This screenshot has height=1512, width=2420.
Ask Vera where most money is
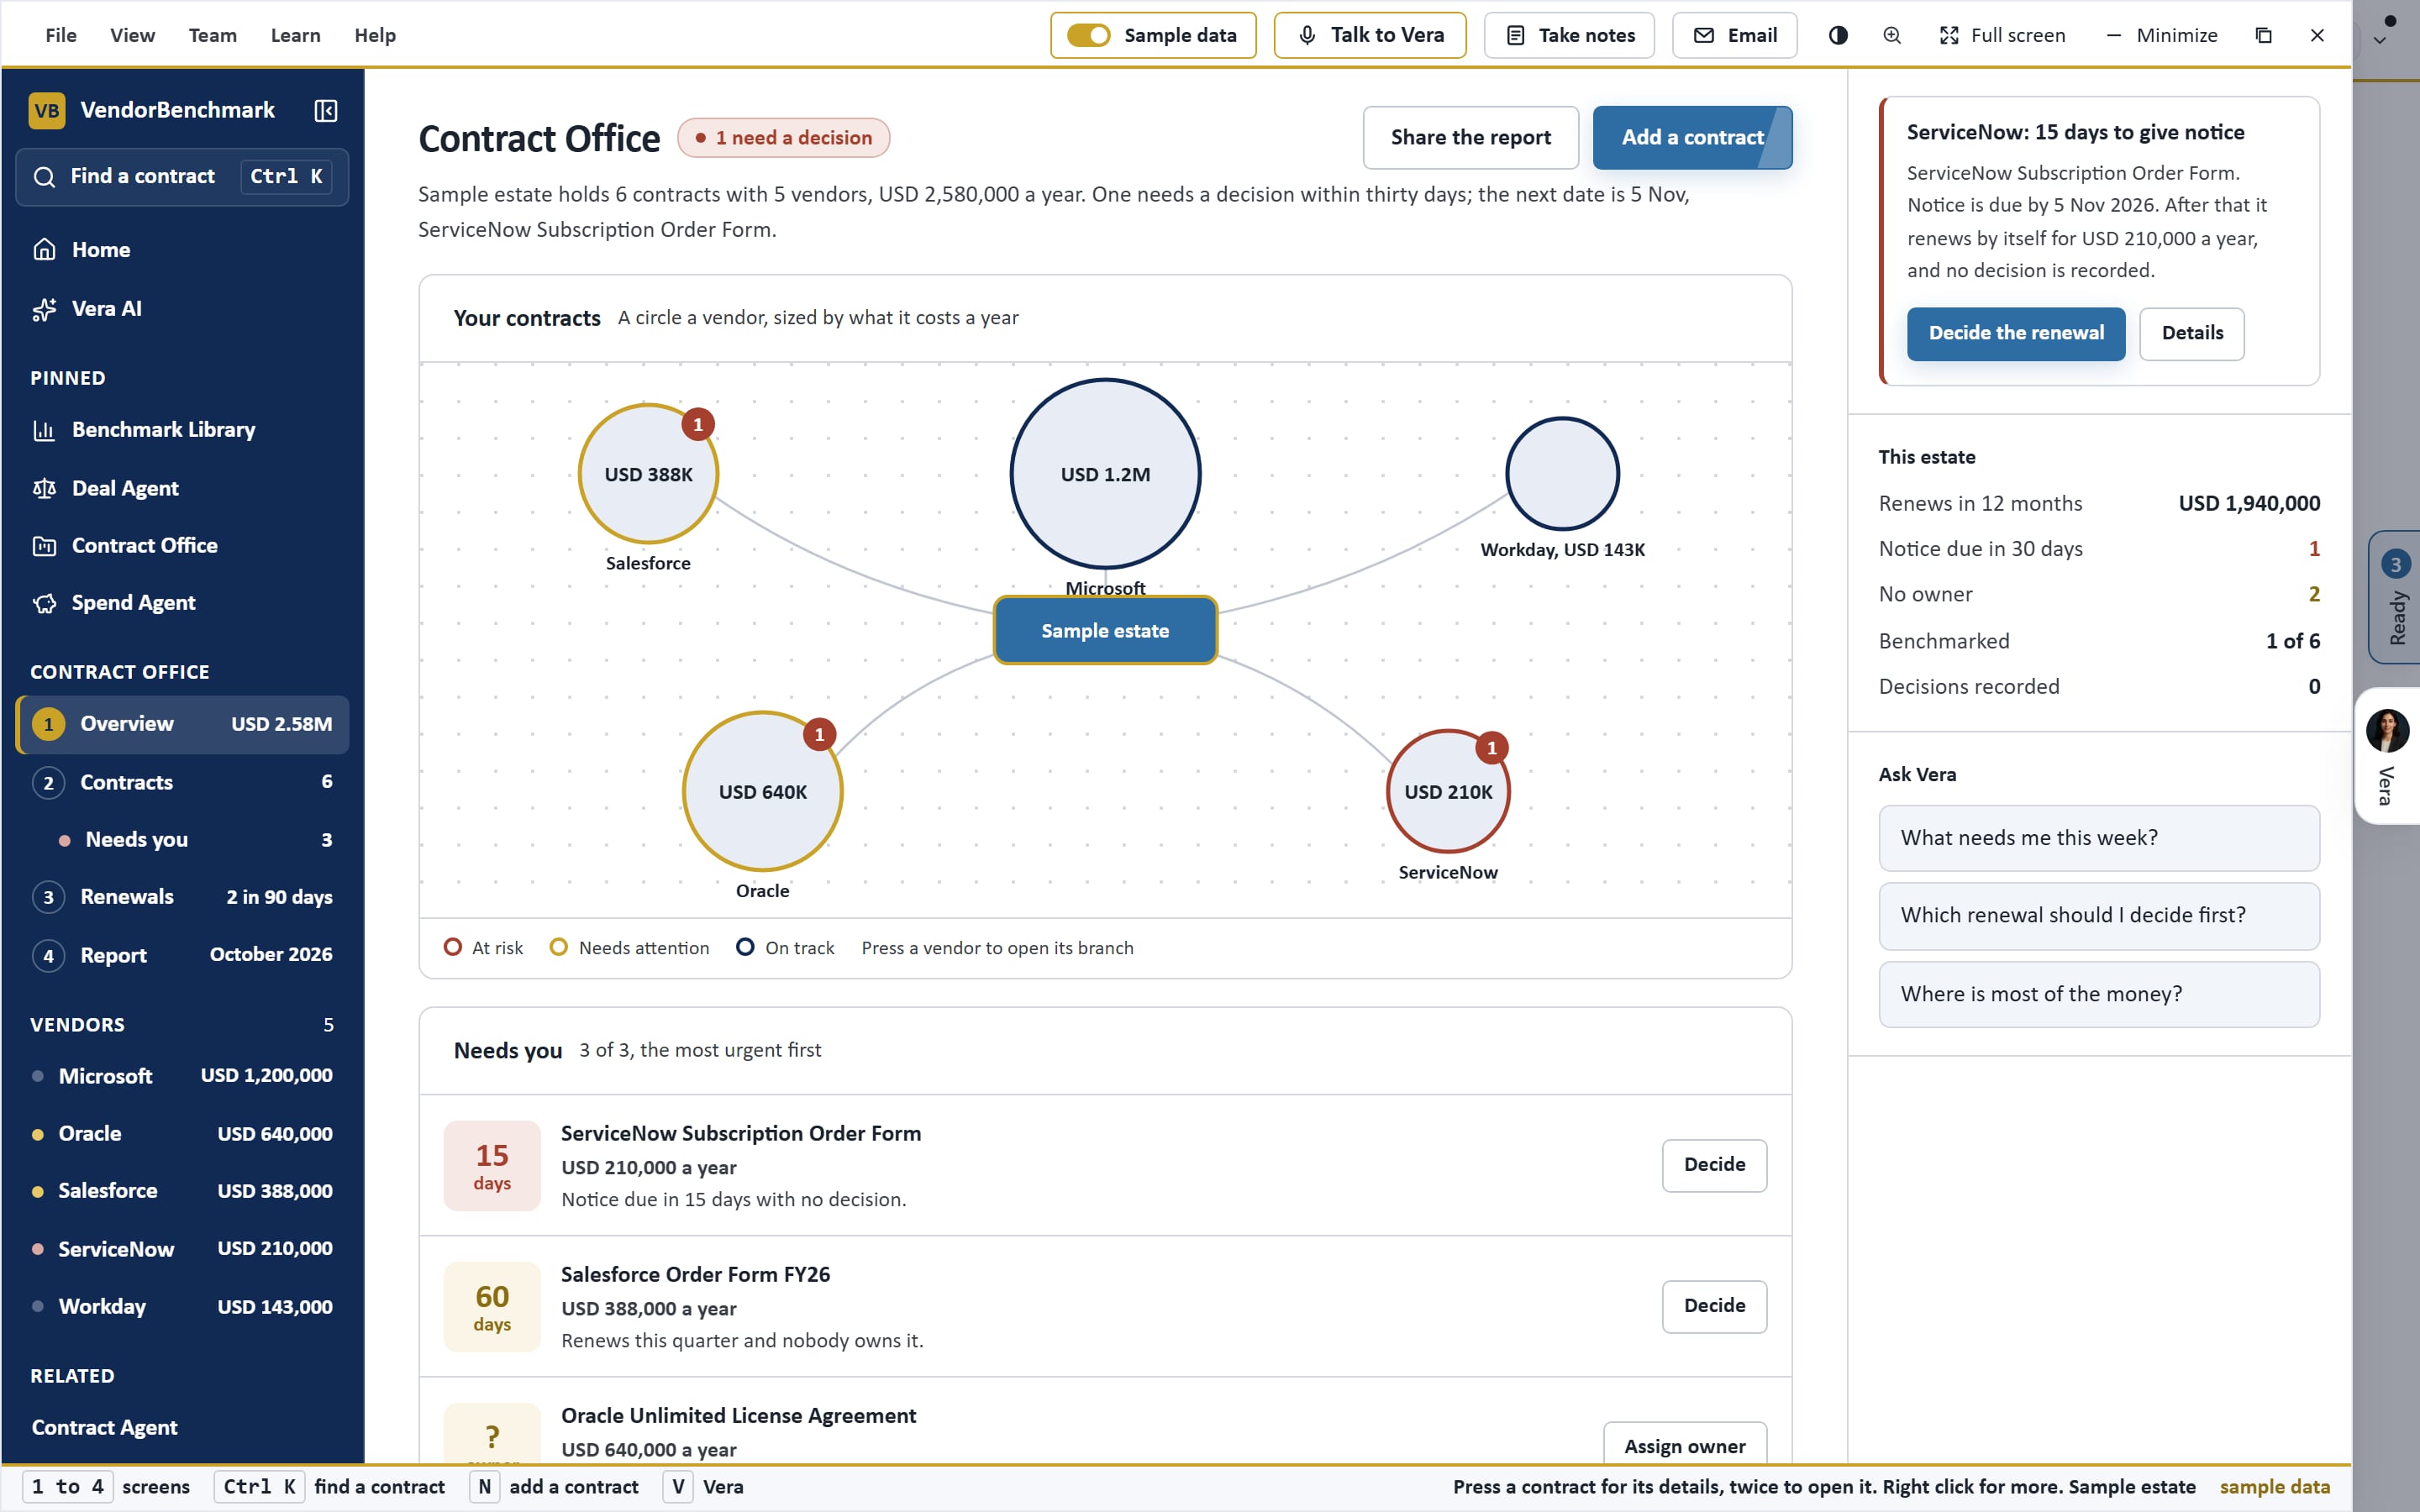coord(2099,994)
